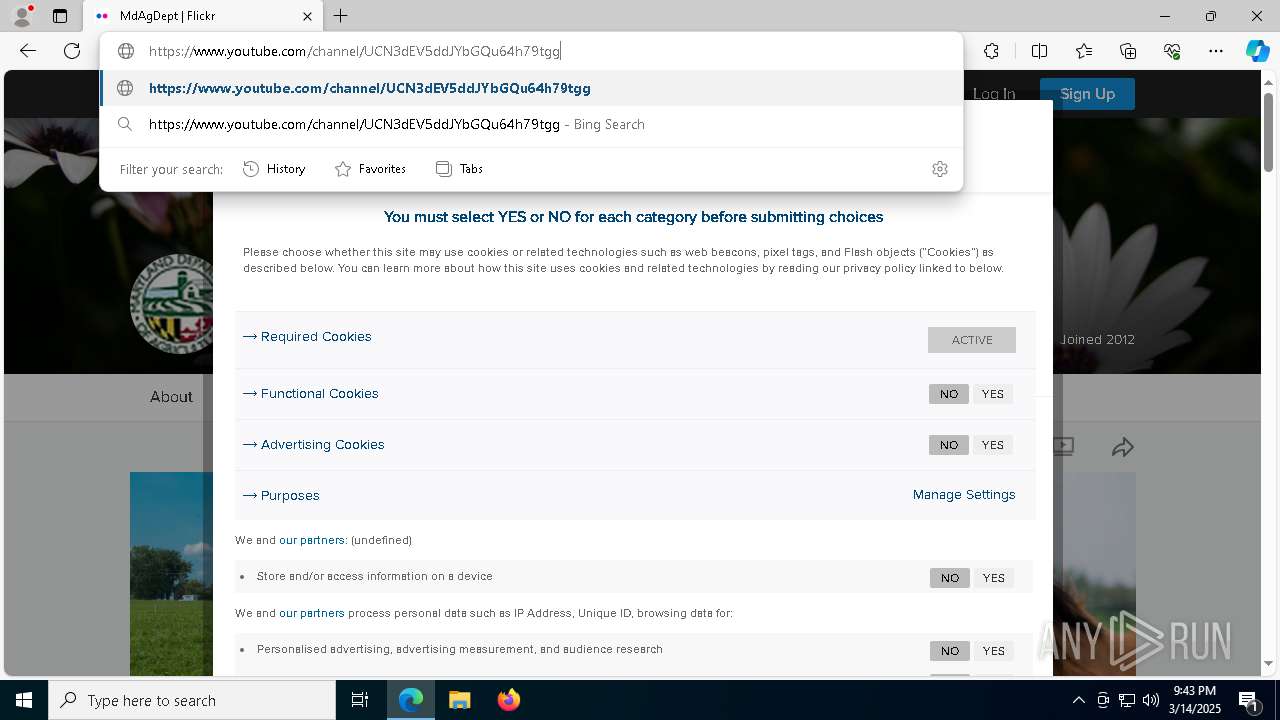The height and width of the screenshot is (720, 1280).
Task: Open the tab actions menu icon
Action: click(60, 16)
